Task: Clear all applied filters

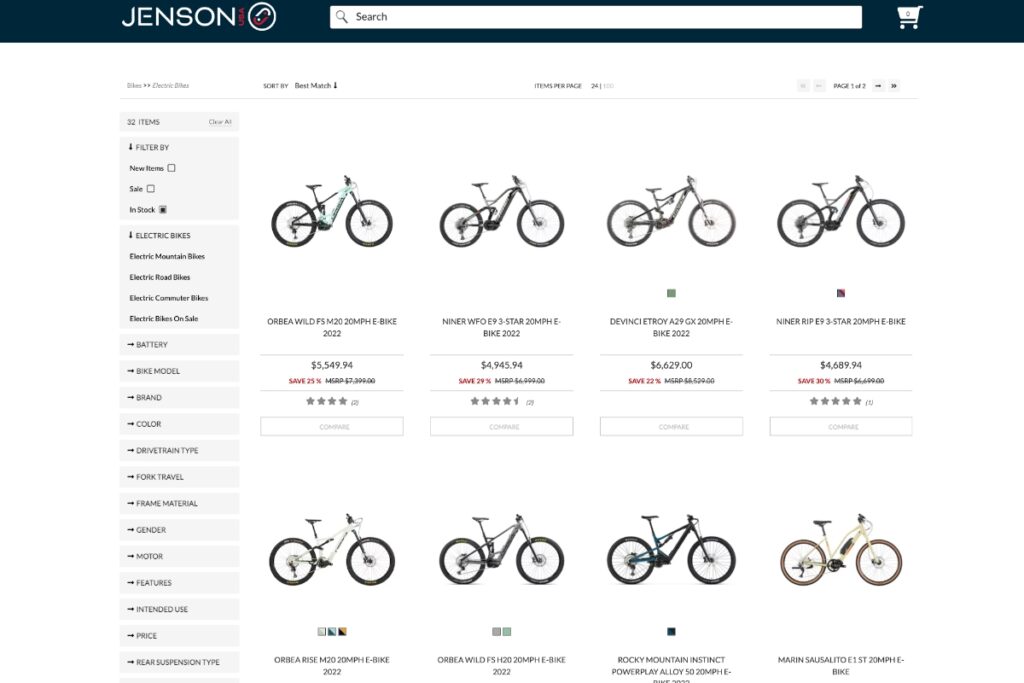Action: point(219,122)
